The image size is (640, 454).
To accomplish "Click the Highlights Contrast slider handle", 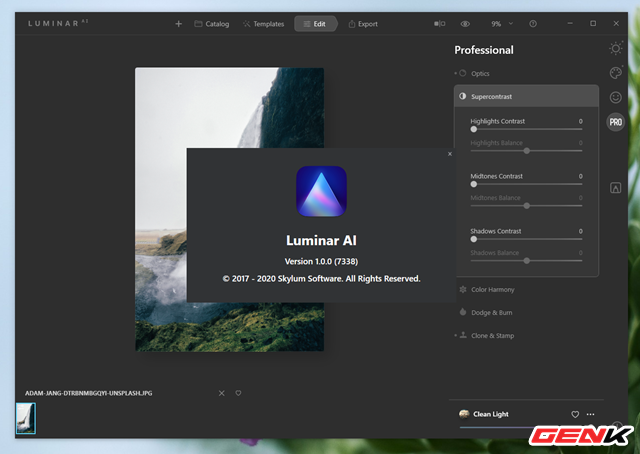I will coord(473,129).
